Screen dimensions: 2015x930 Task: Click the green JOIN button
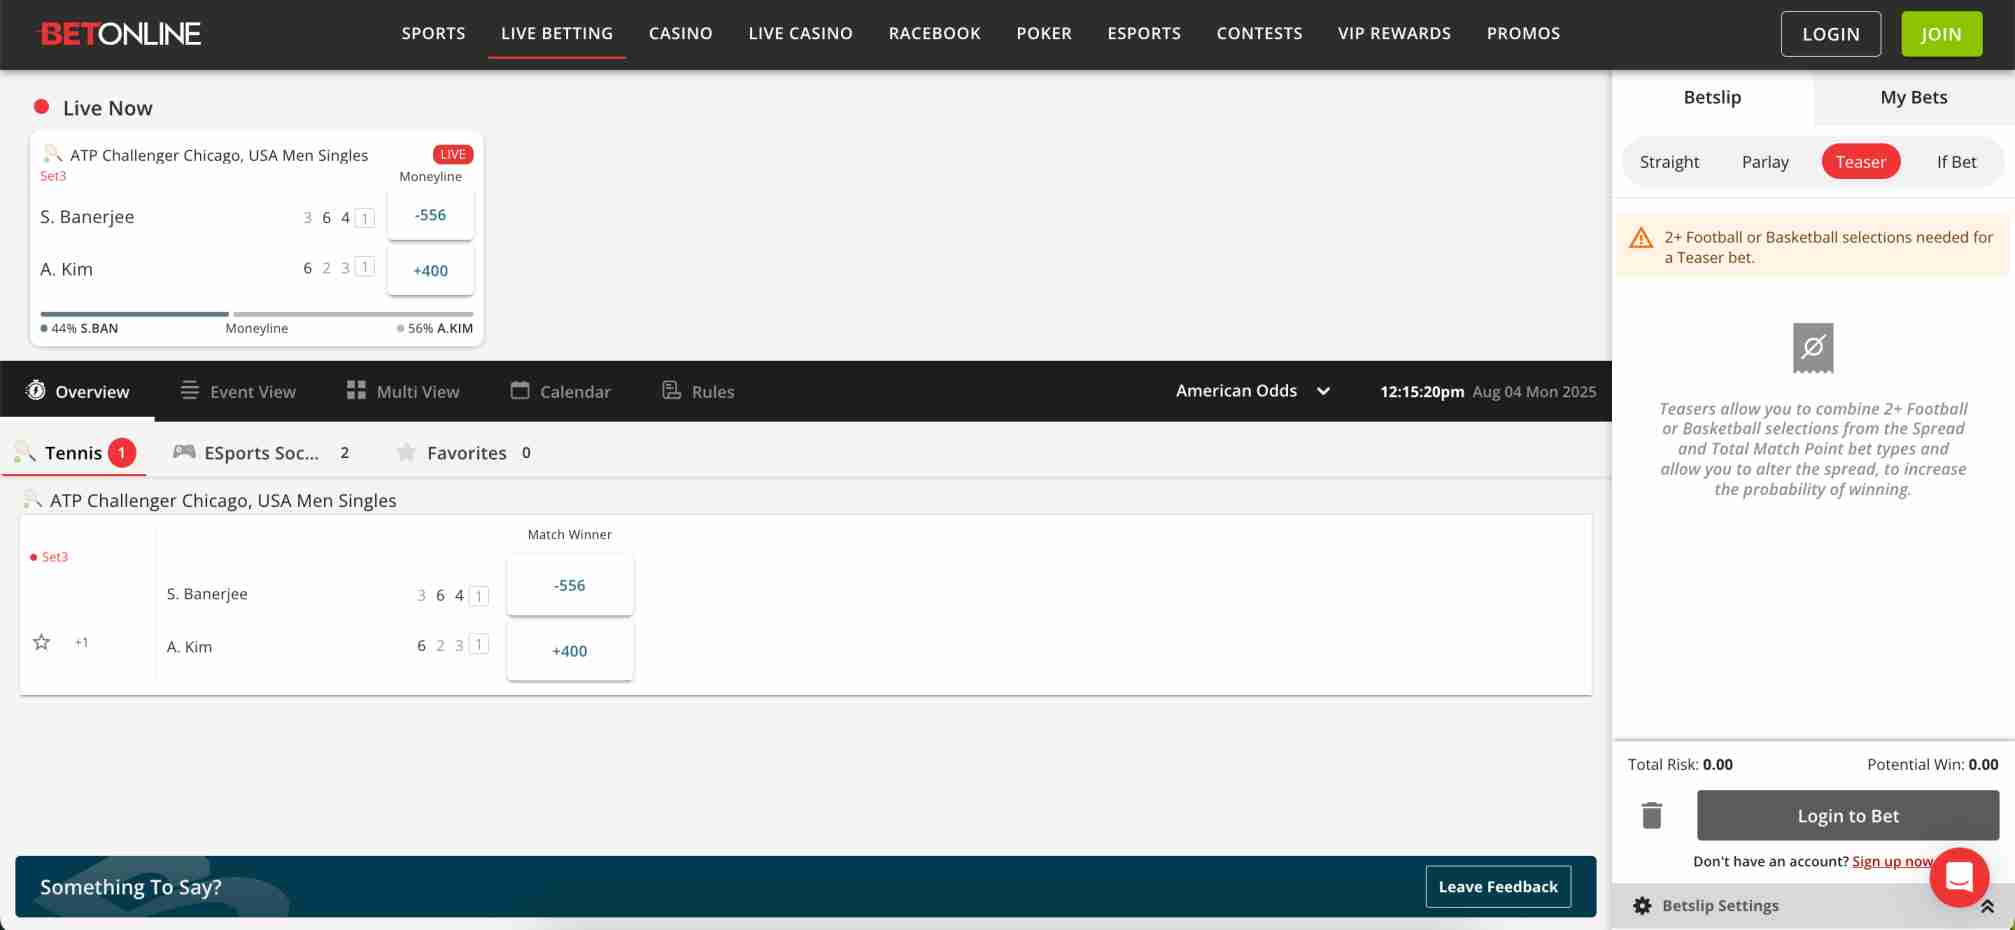(x=1941, y=34)
